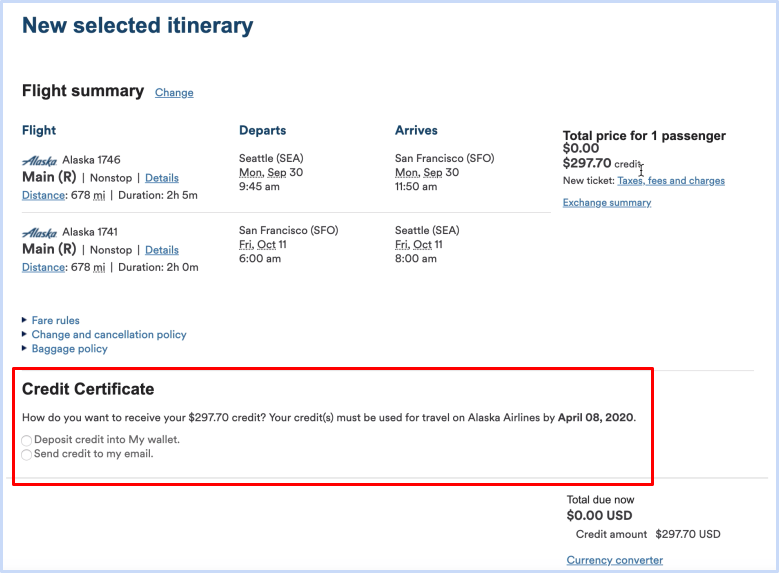Open Details for Alaska 1746 flight
779x573 pixels.
click(x=162, y=178)
